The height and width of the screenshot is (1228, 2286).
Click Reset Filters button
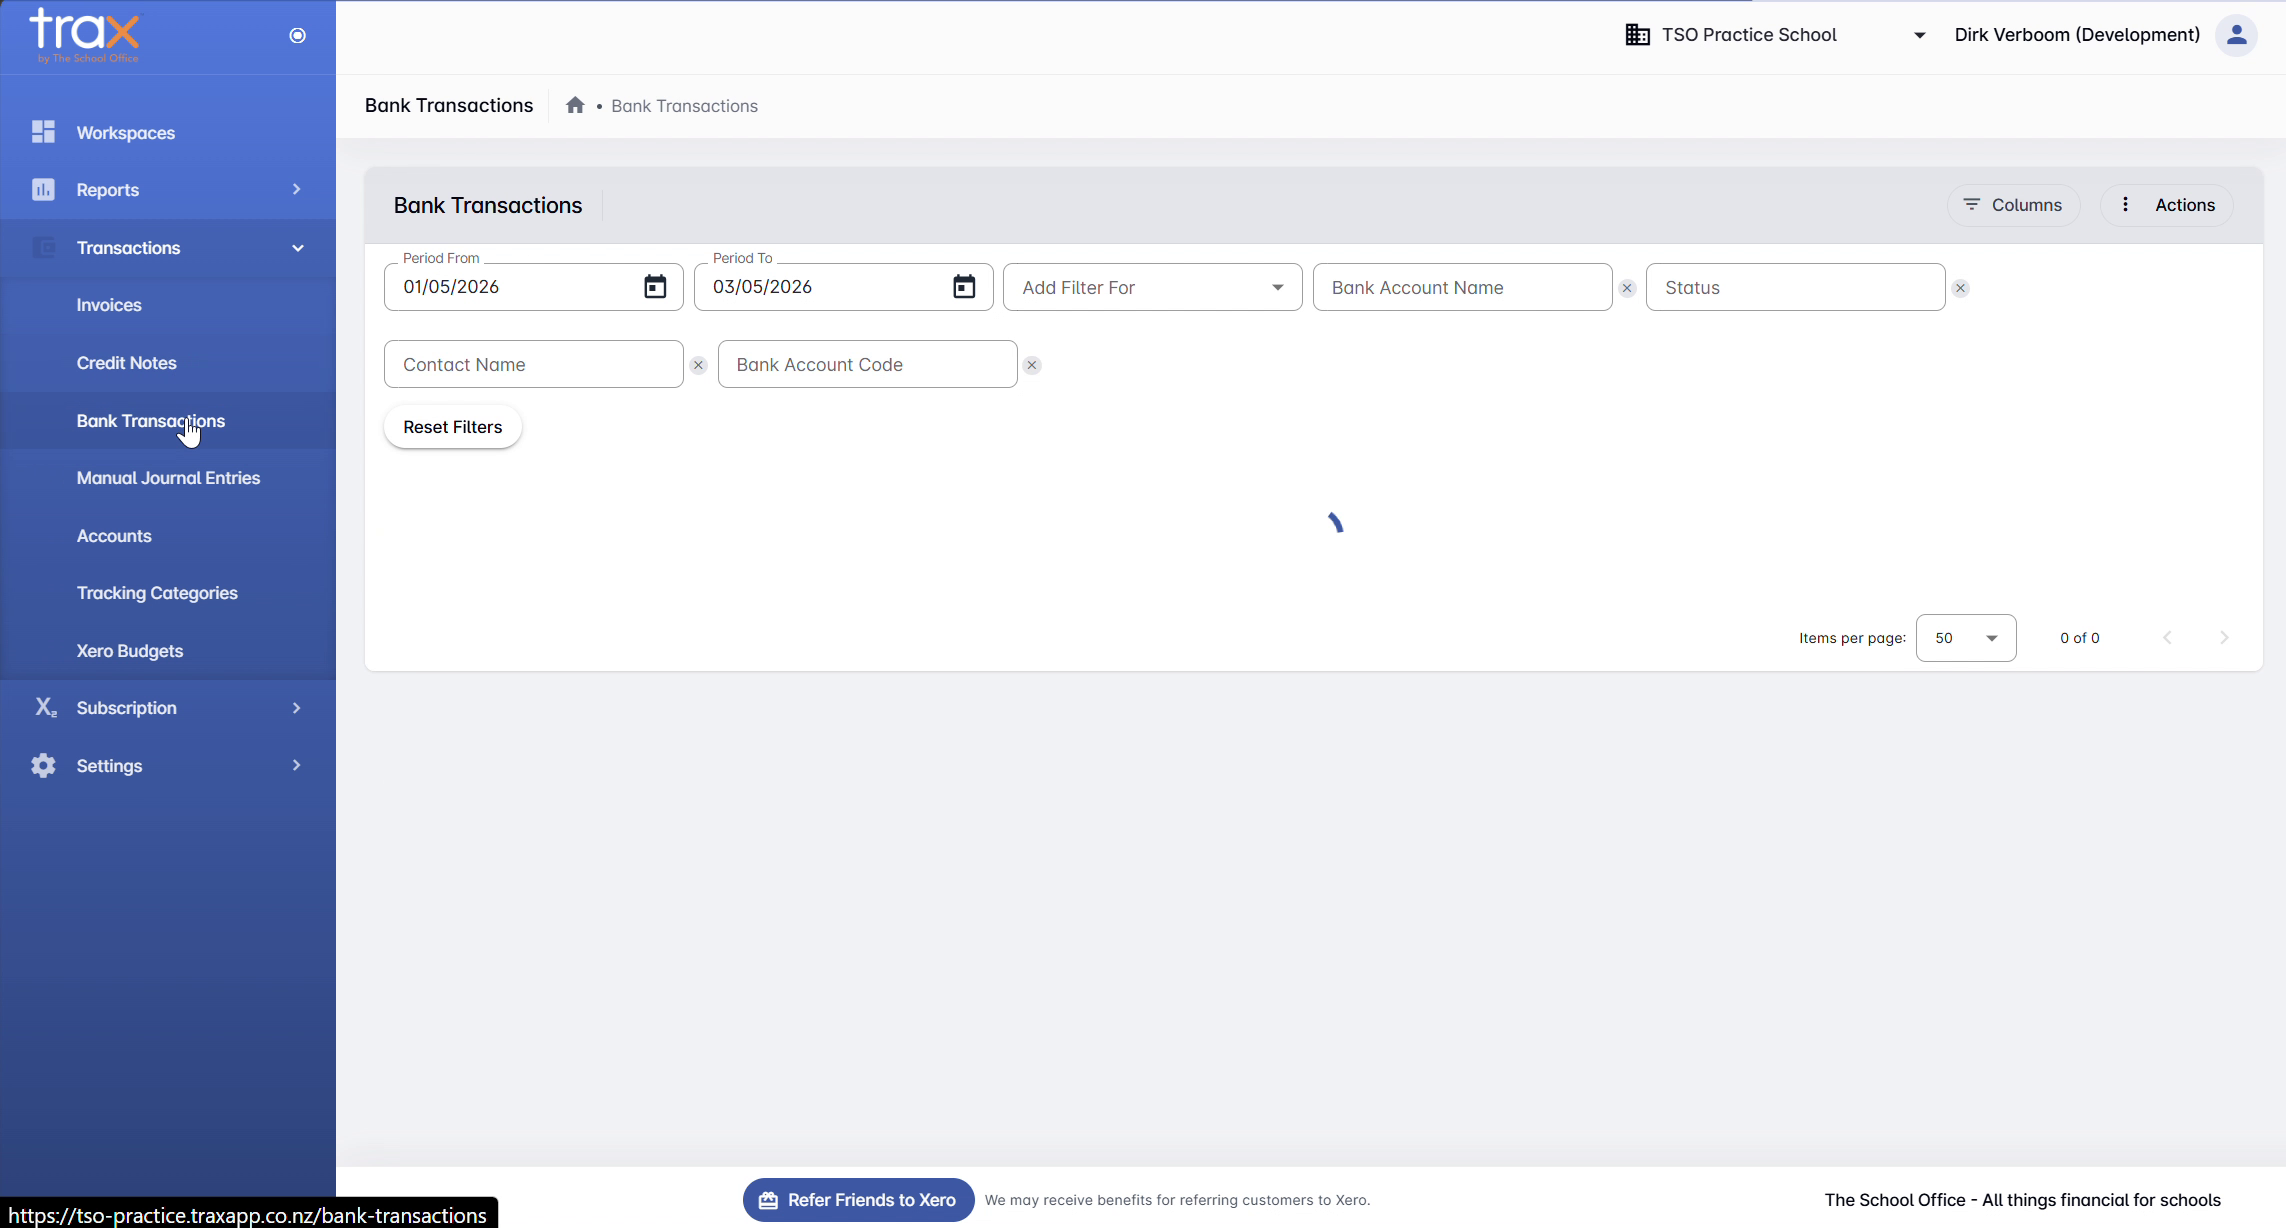(x=452, y=427)
